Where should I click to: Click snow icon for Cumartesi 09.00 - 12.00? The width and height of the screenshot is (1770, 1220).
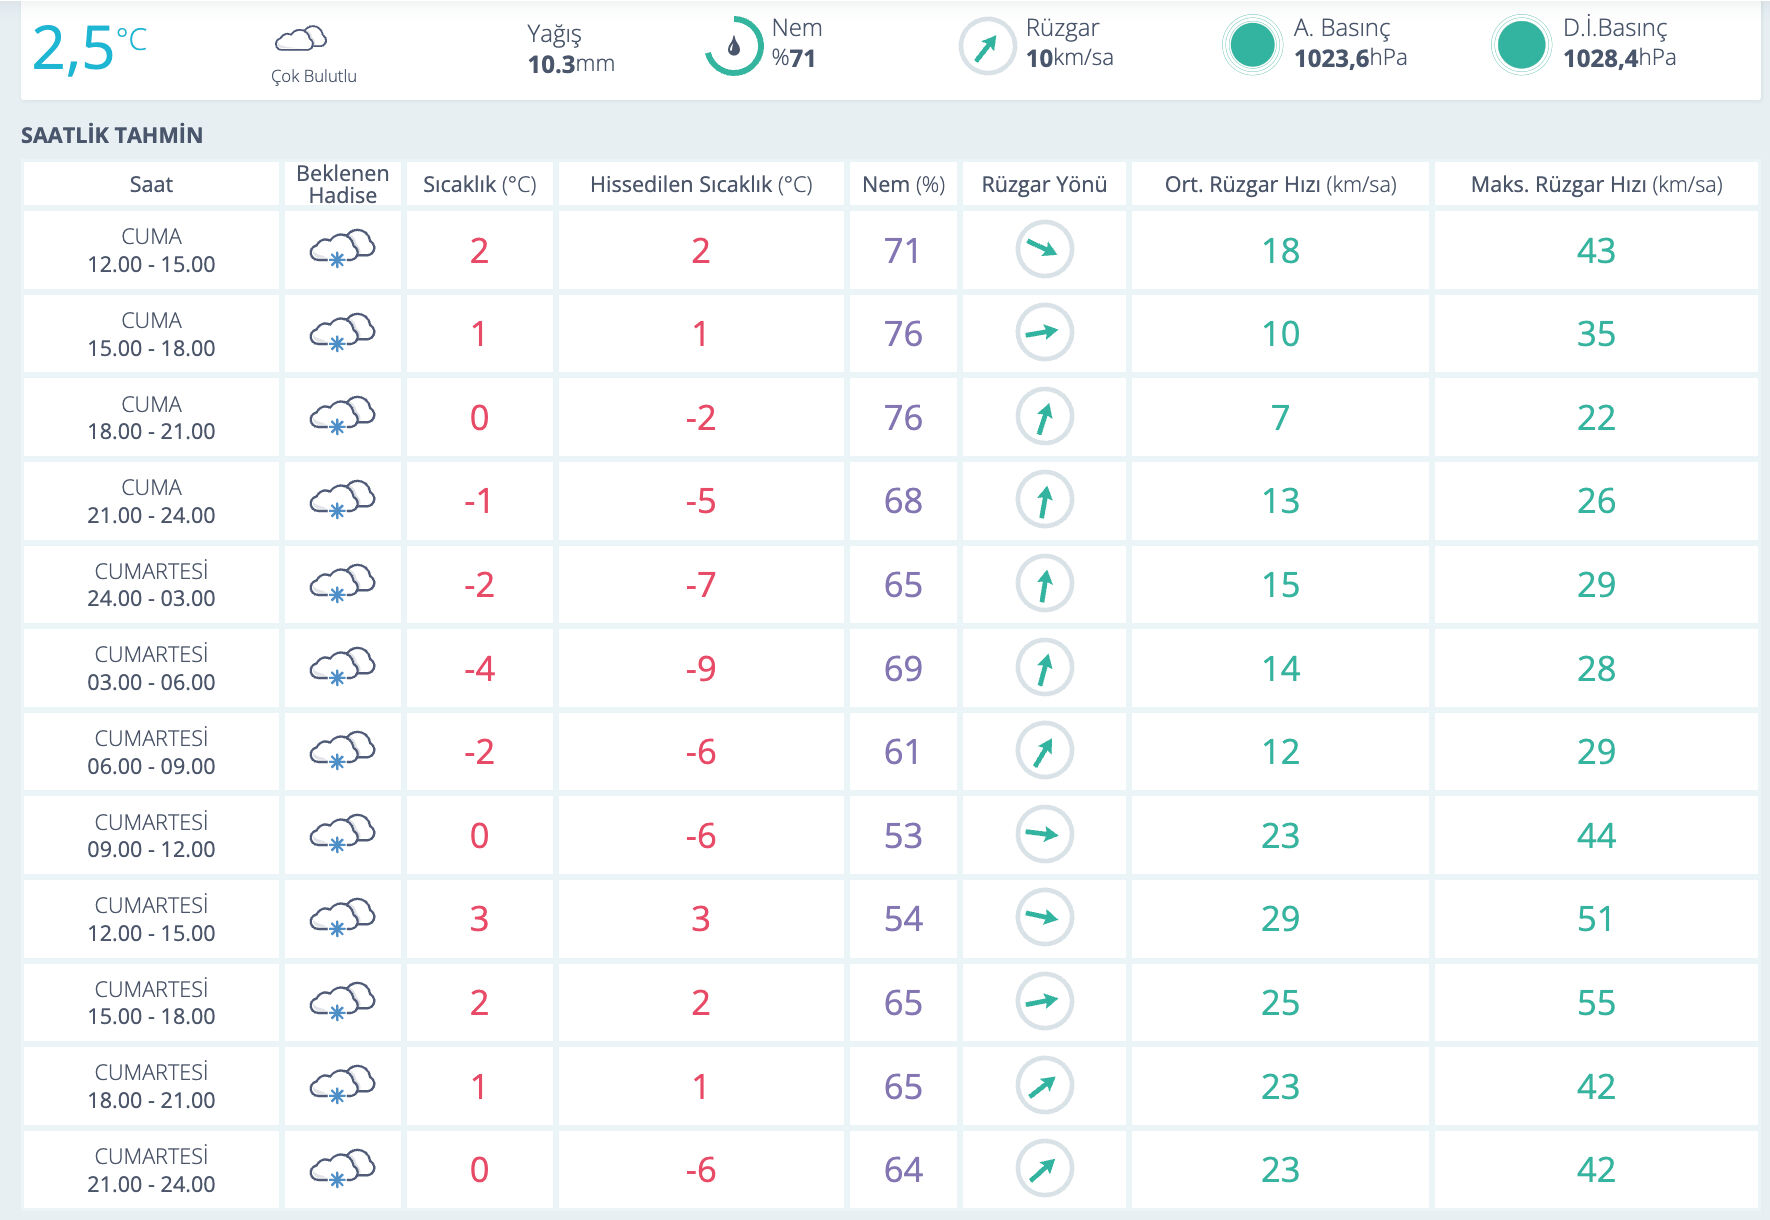point(342,834)
